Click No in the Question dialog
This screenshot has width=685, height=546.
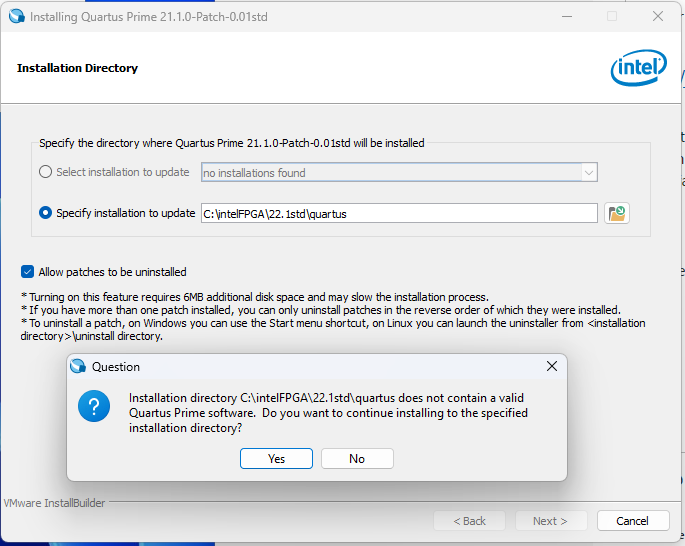(x=357, y=459)
